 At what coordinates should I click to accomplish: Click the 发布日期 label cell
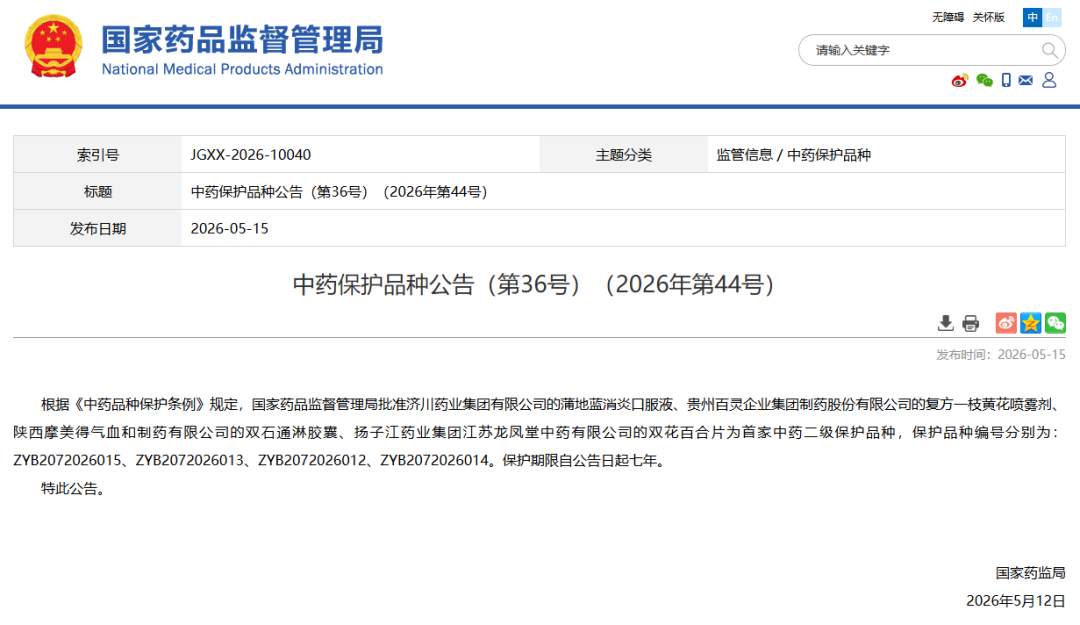point(98,229)
